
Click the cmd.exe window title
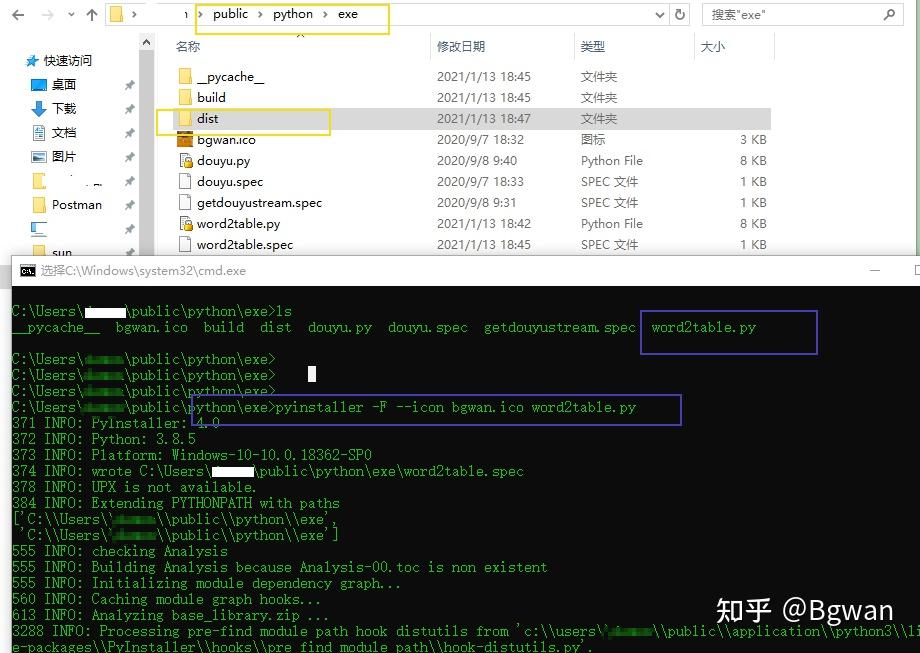tap(143, 270)
